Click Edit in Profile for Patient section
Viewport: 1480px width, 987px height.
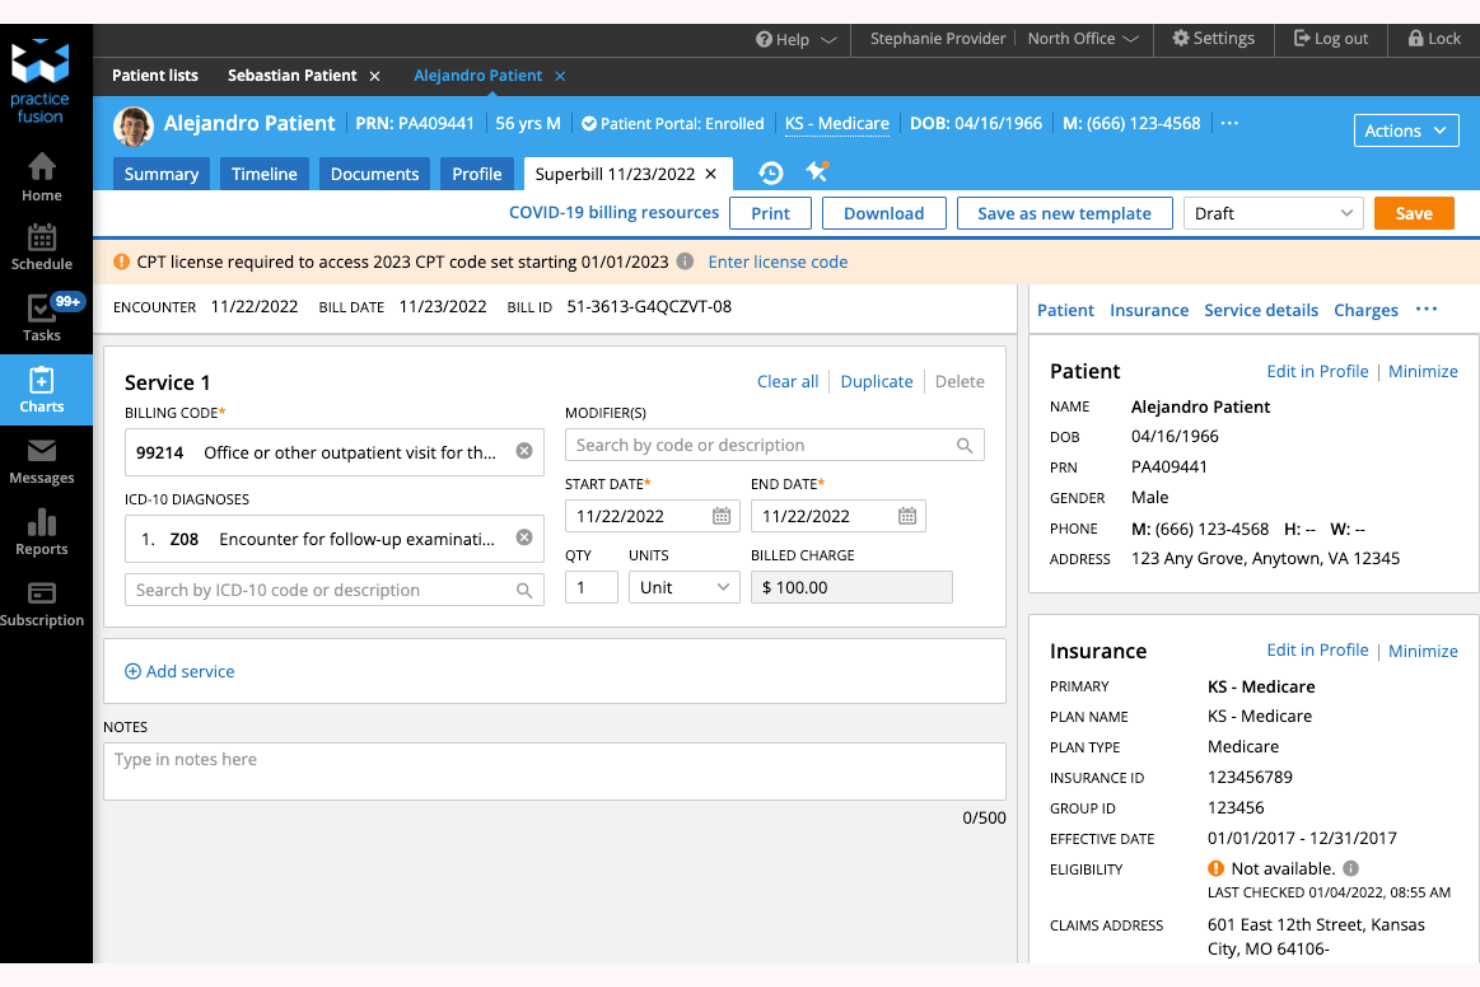pos(1317,371)
